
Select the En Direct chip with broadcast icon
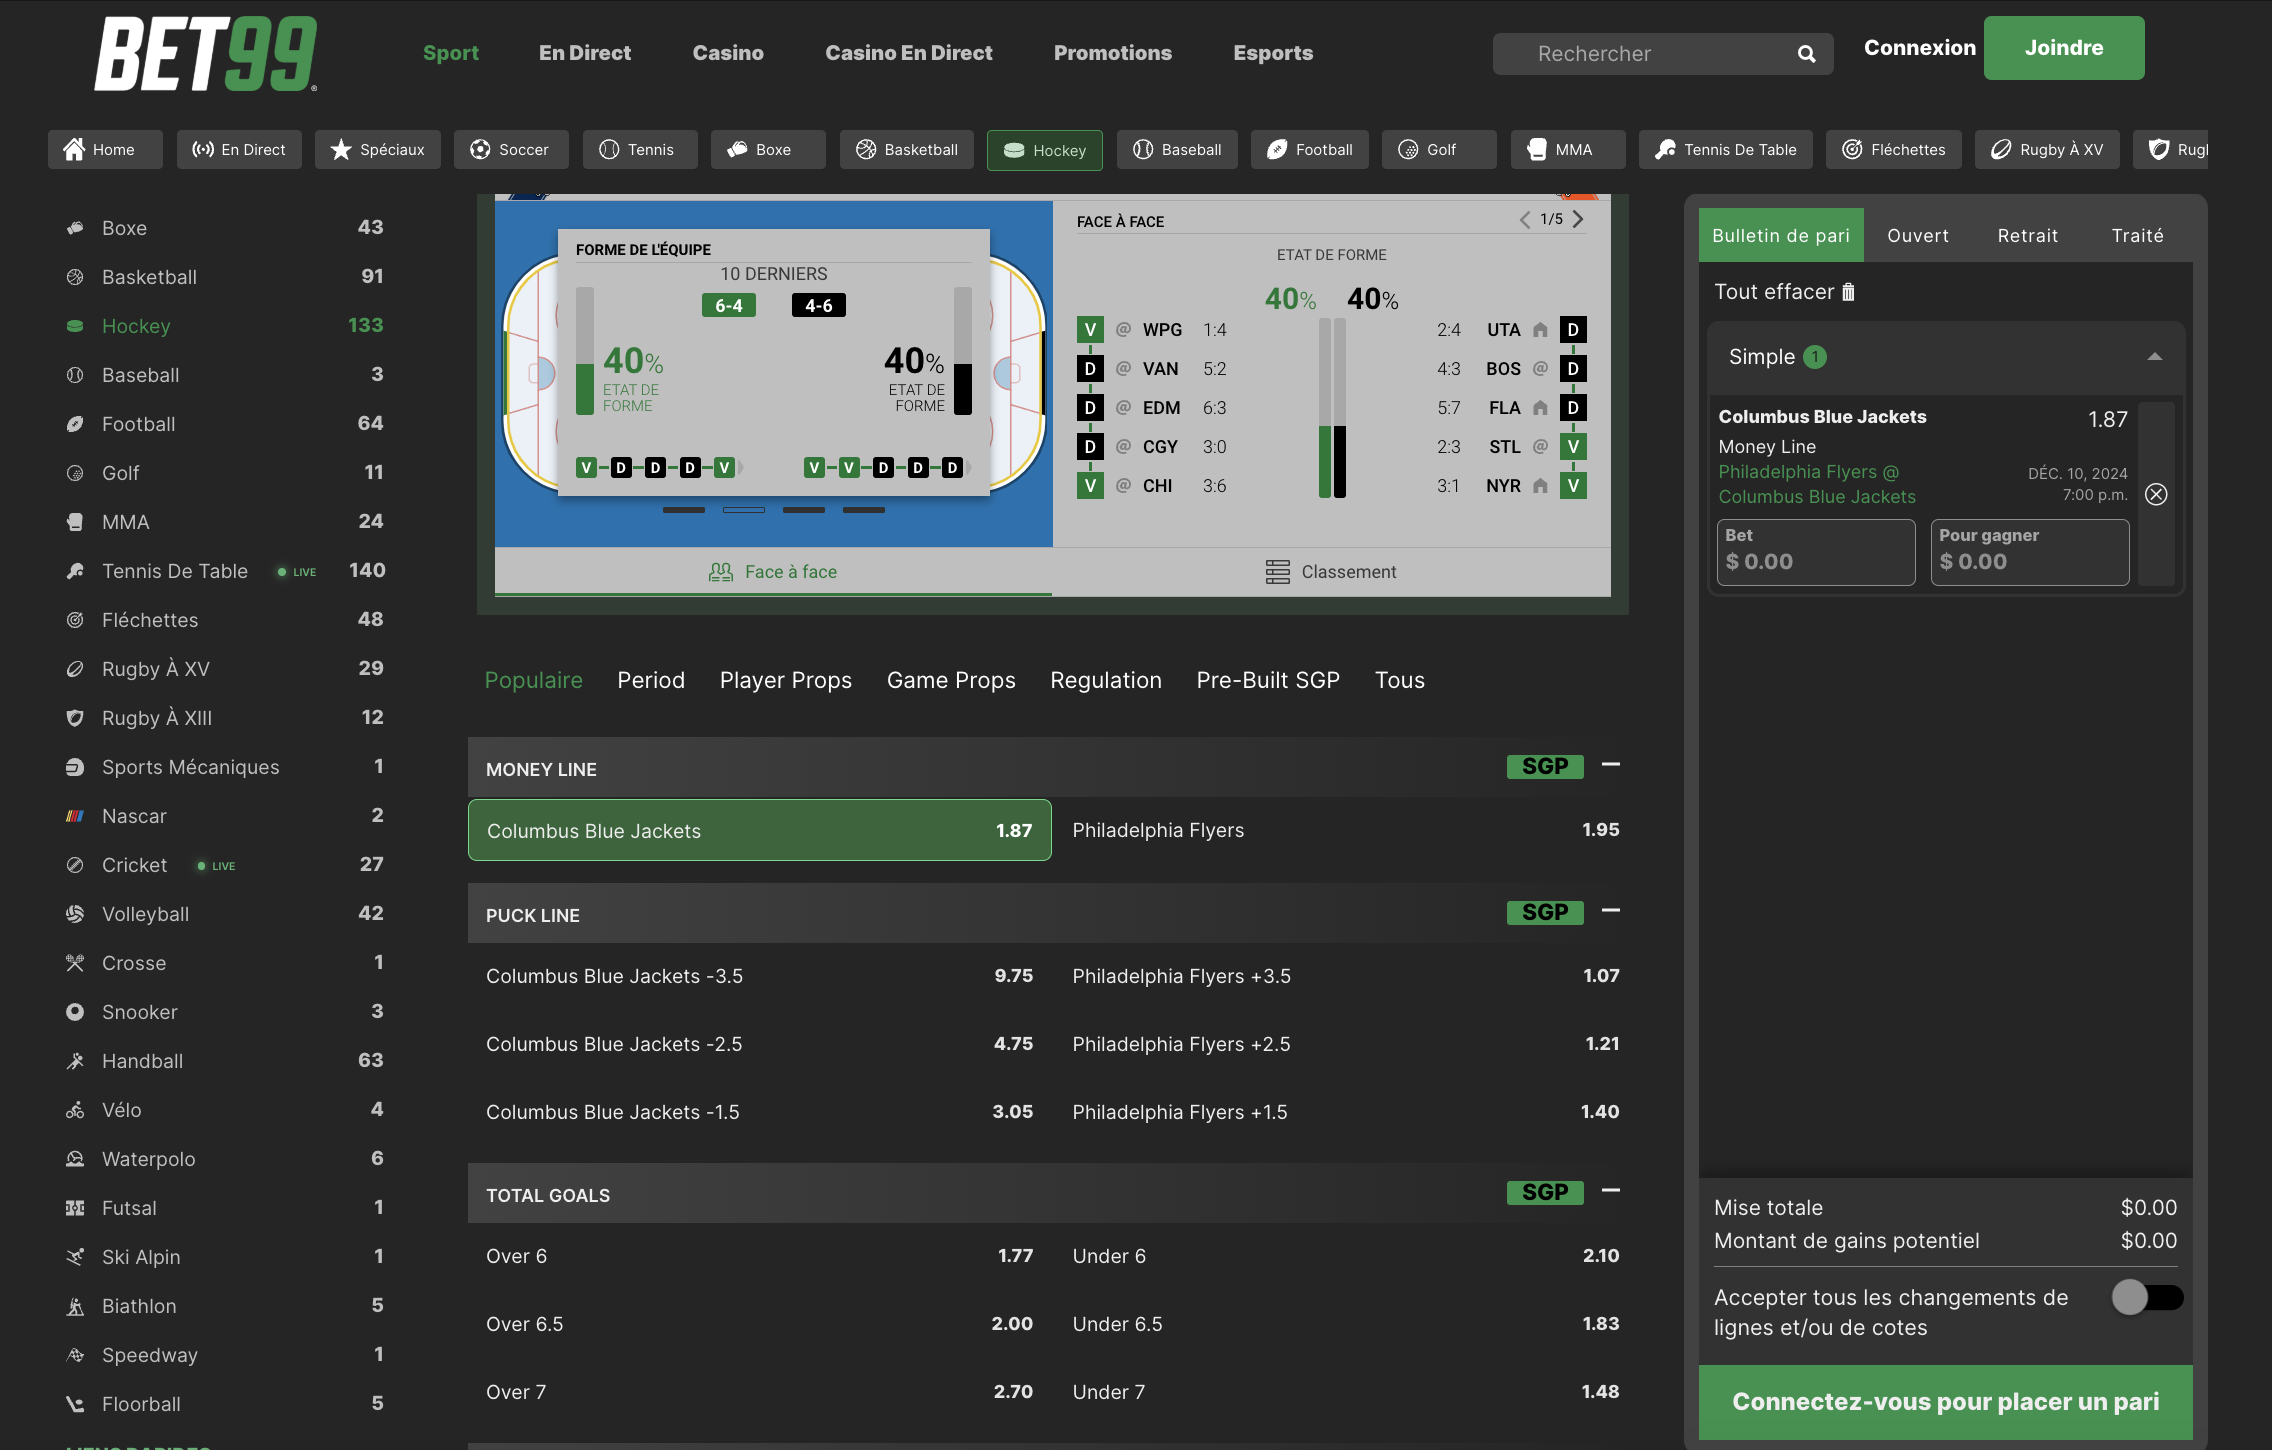(x=239, y=150)
